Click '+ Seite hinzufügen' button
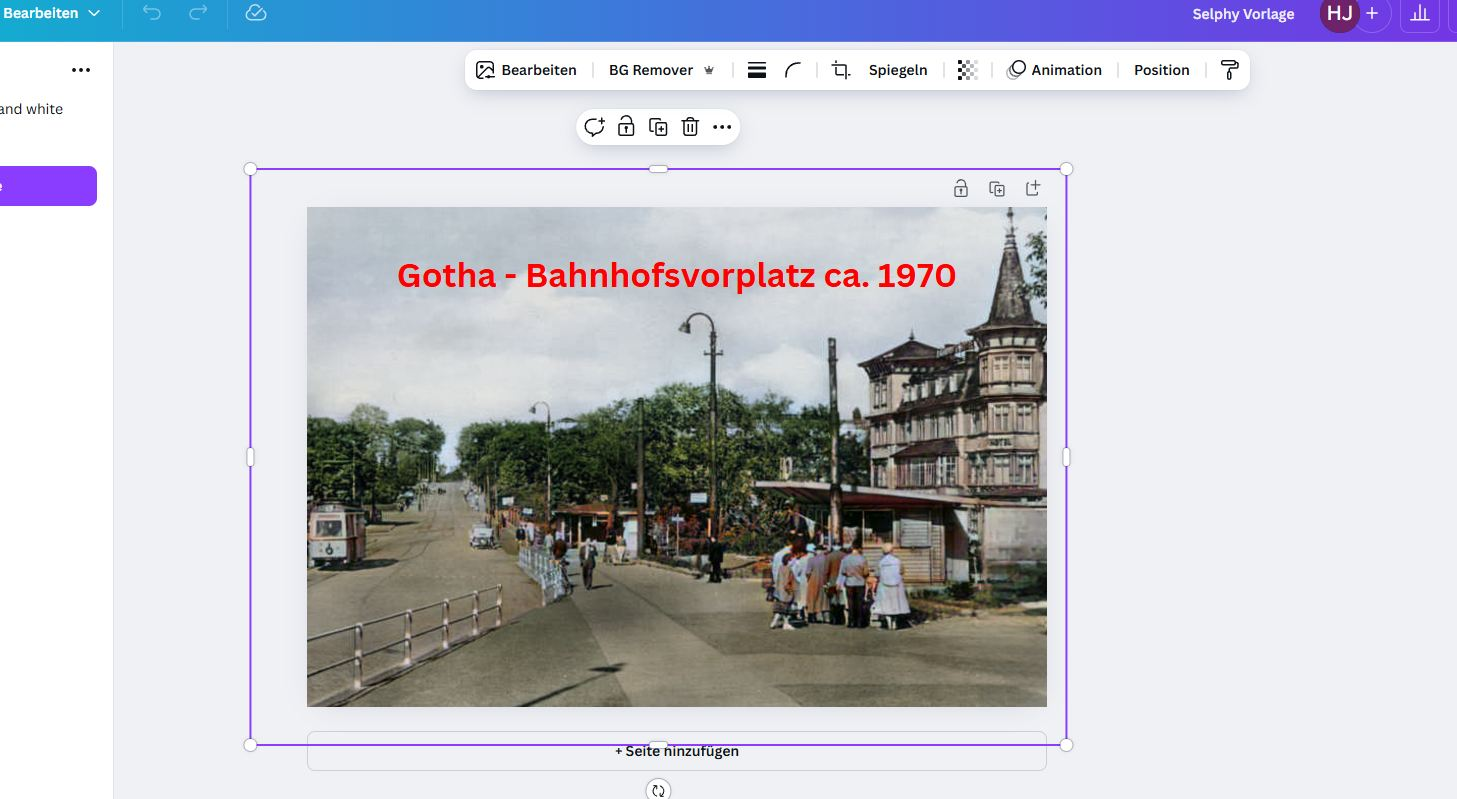The width and height of the screenshot is (1457, 799). 677,751
